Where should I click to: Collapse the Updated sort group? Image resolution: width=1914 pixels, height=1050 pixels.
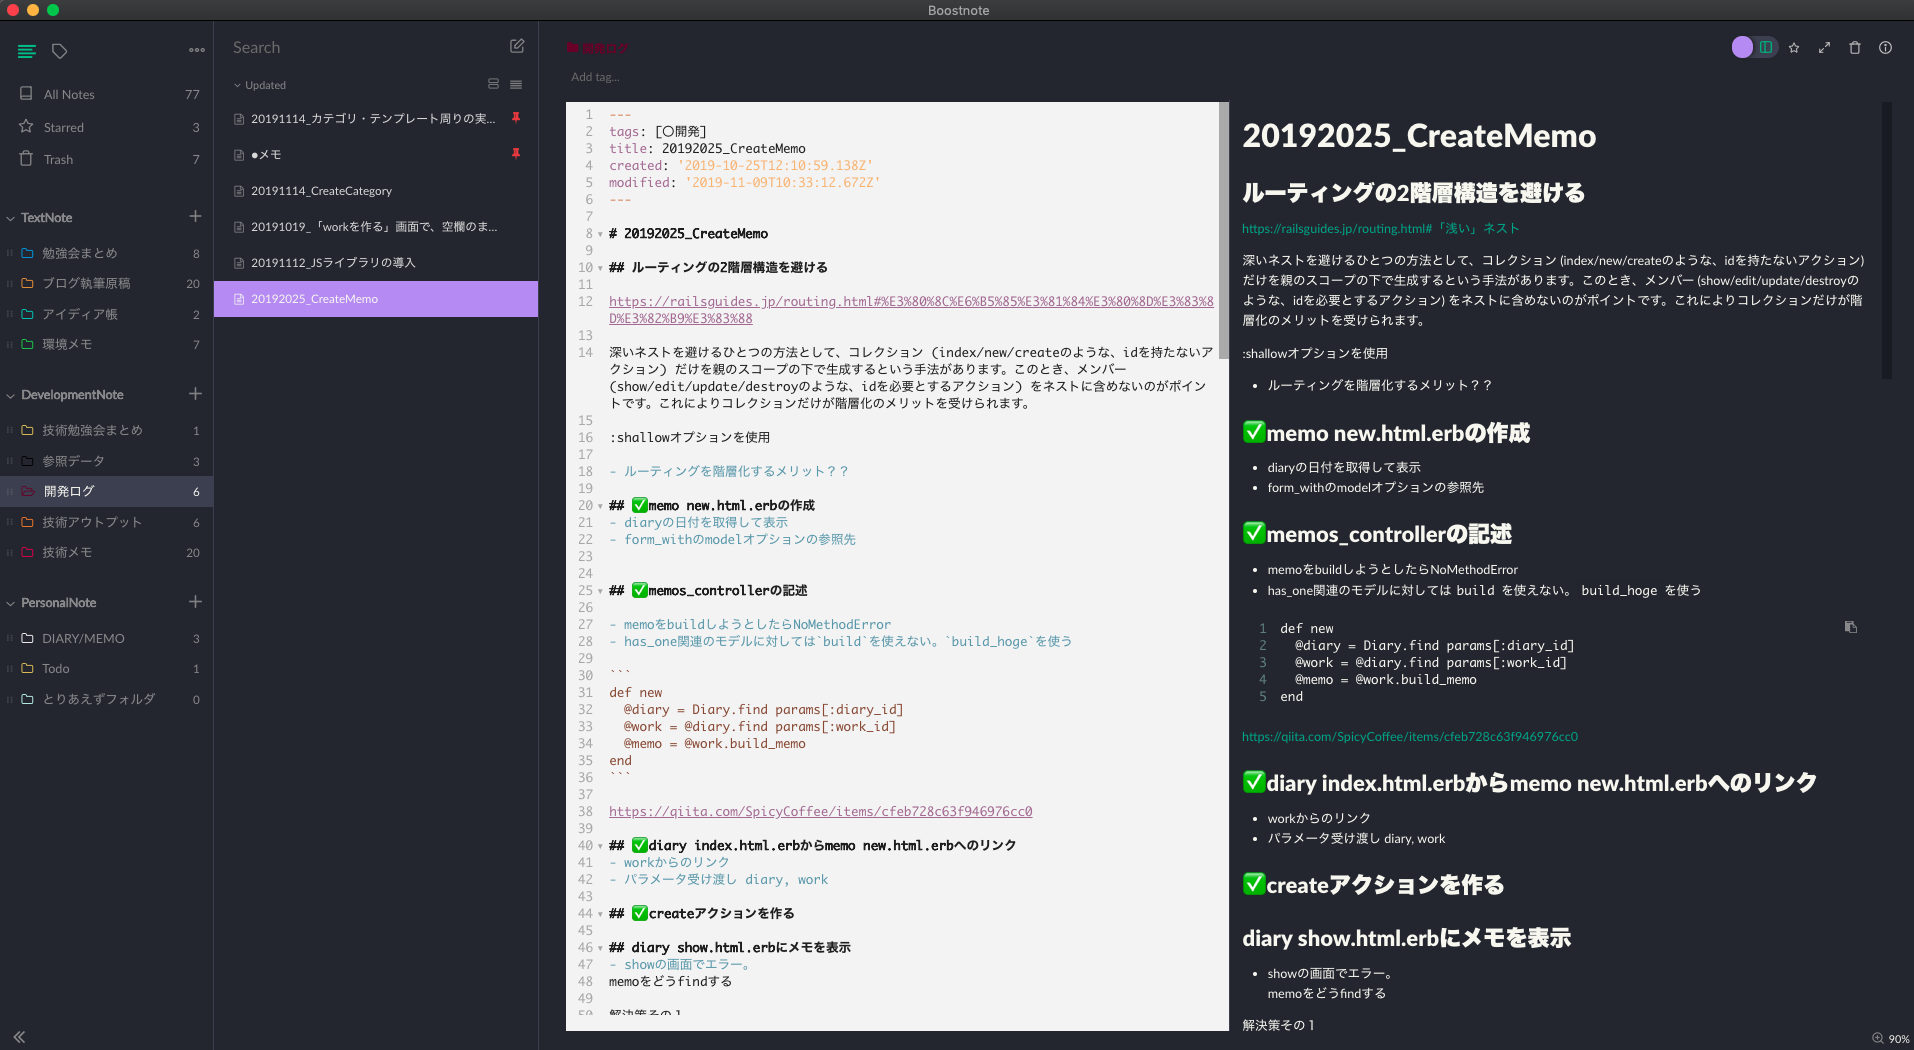click(237, 85)
